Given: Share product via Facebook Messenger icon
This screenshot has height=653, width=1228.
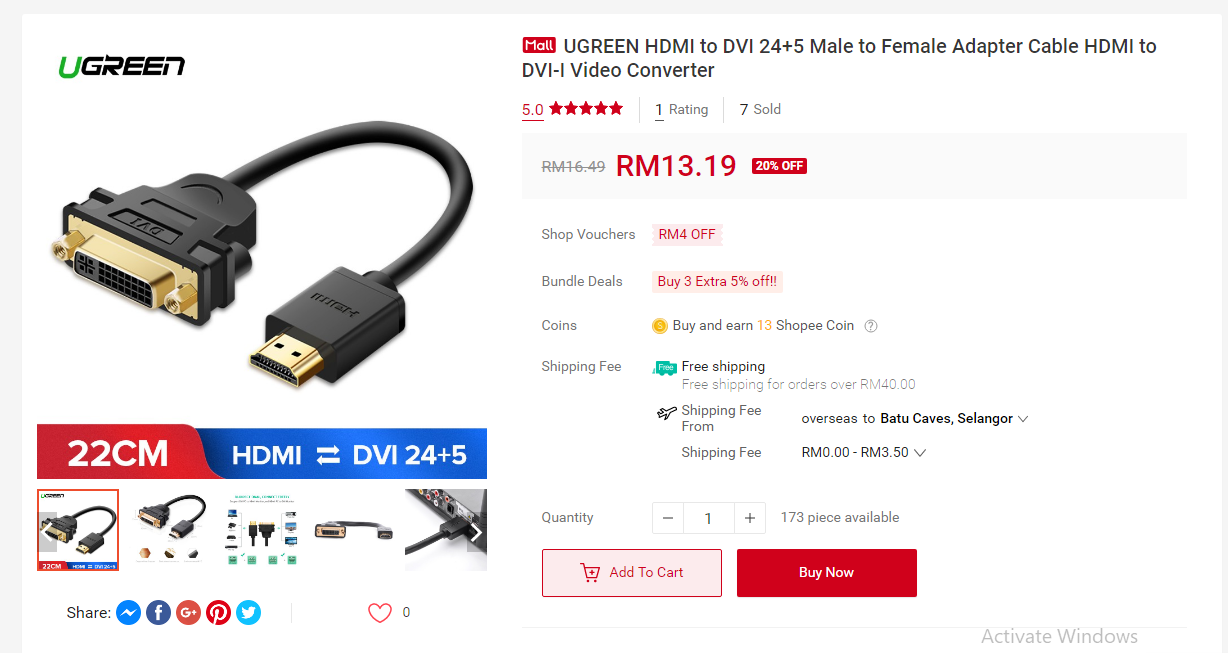Looking at the screenshot, I should point(128,612).
